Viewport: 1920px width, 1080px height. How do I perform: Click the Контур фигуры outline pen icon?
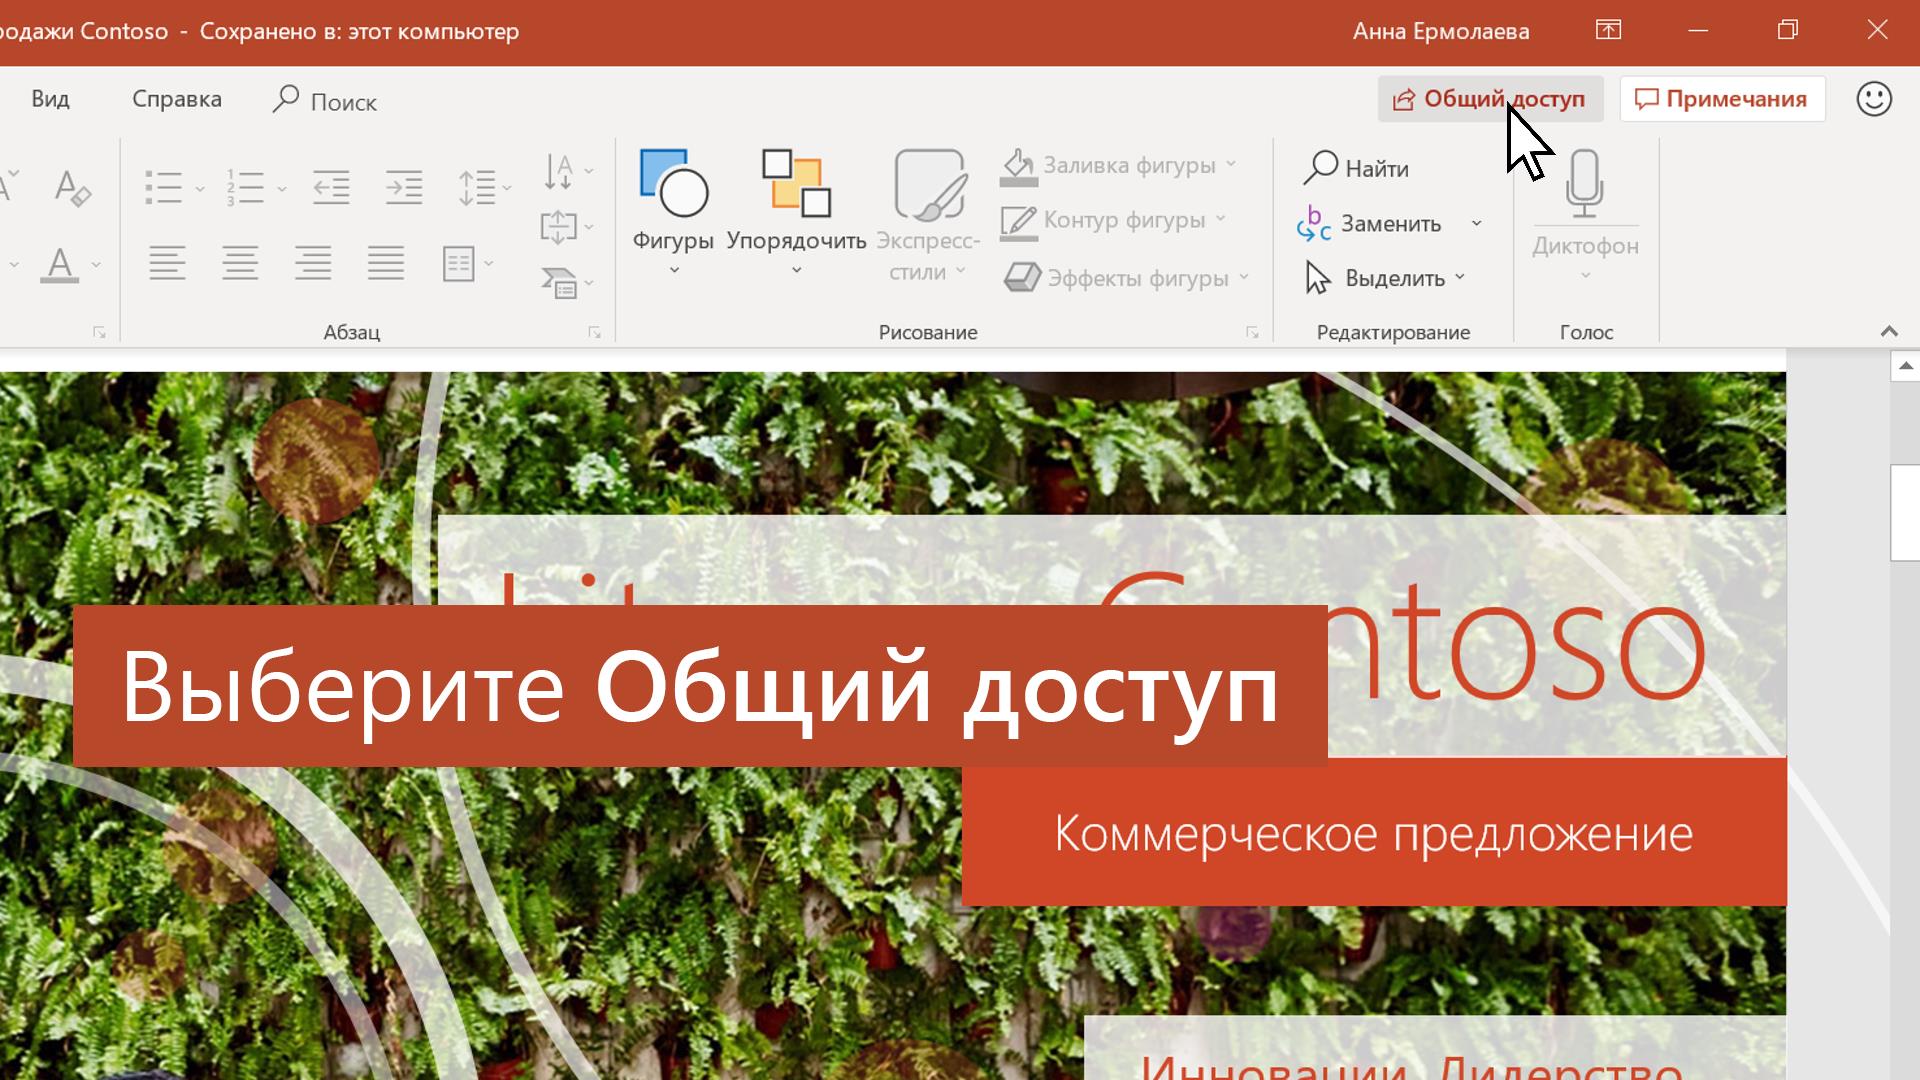tap(1018, 221)
